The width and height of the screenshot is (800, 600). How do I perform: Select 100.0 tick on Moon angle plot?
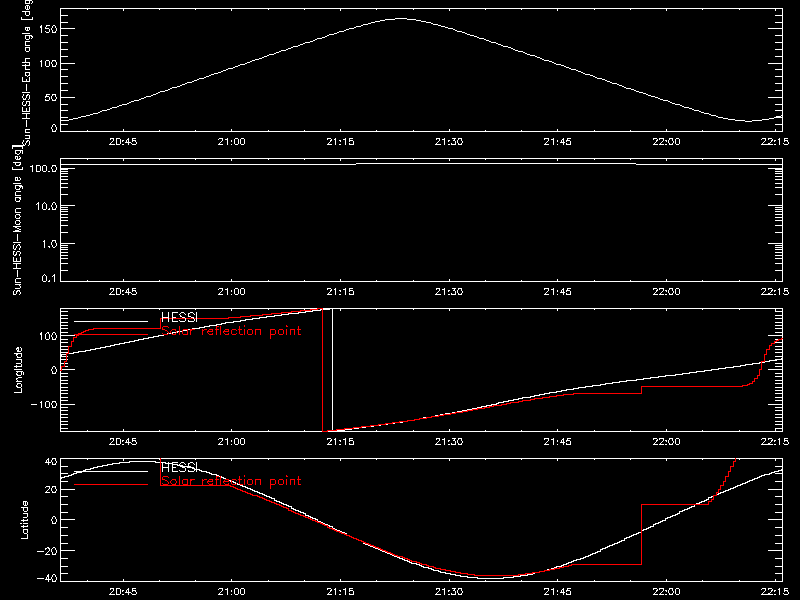(43, 168)
